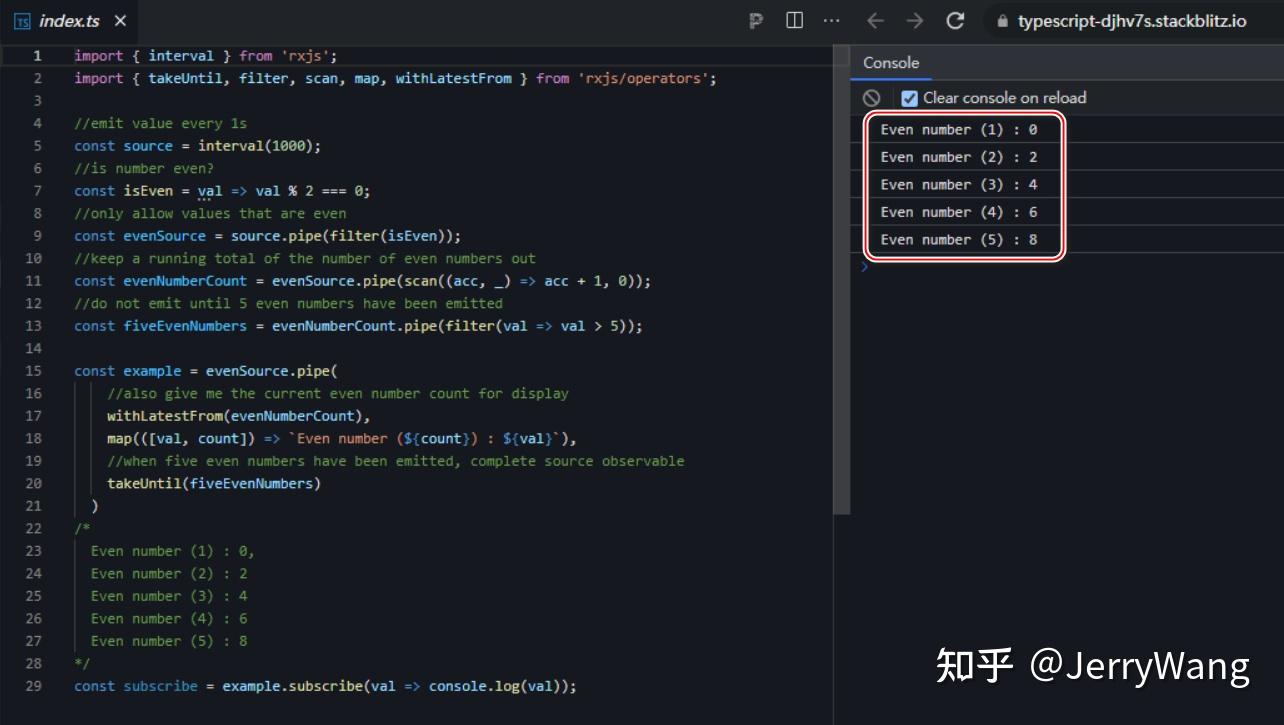
Task: Click 'isEven' variable on line 7
Action: (148, 191)
